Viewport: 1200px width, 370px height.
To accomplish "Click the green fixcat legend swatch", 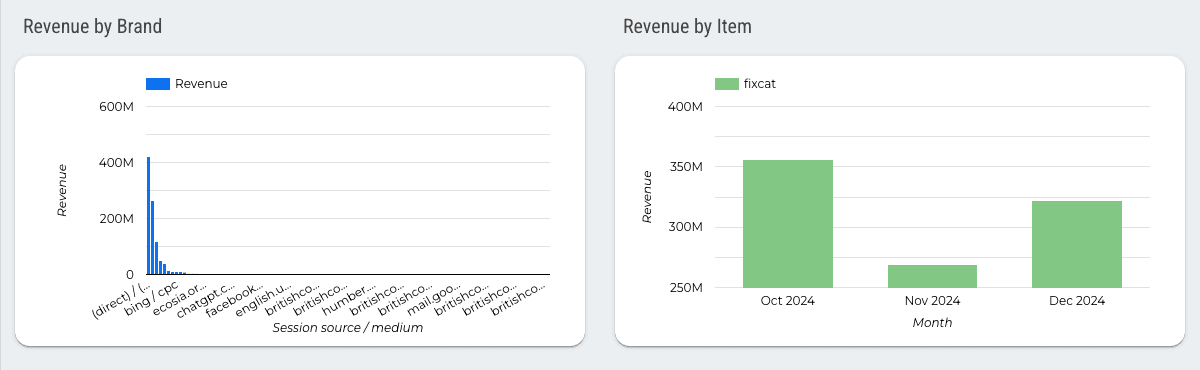I will [727, 84].
